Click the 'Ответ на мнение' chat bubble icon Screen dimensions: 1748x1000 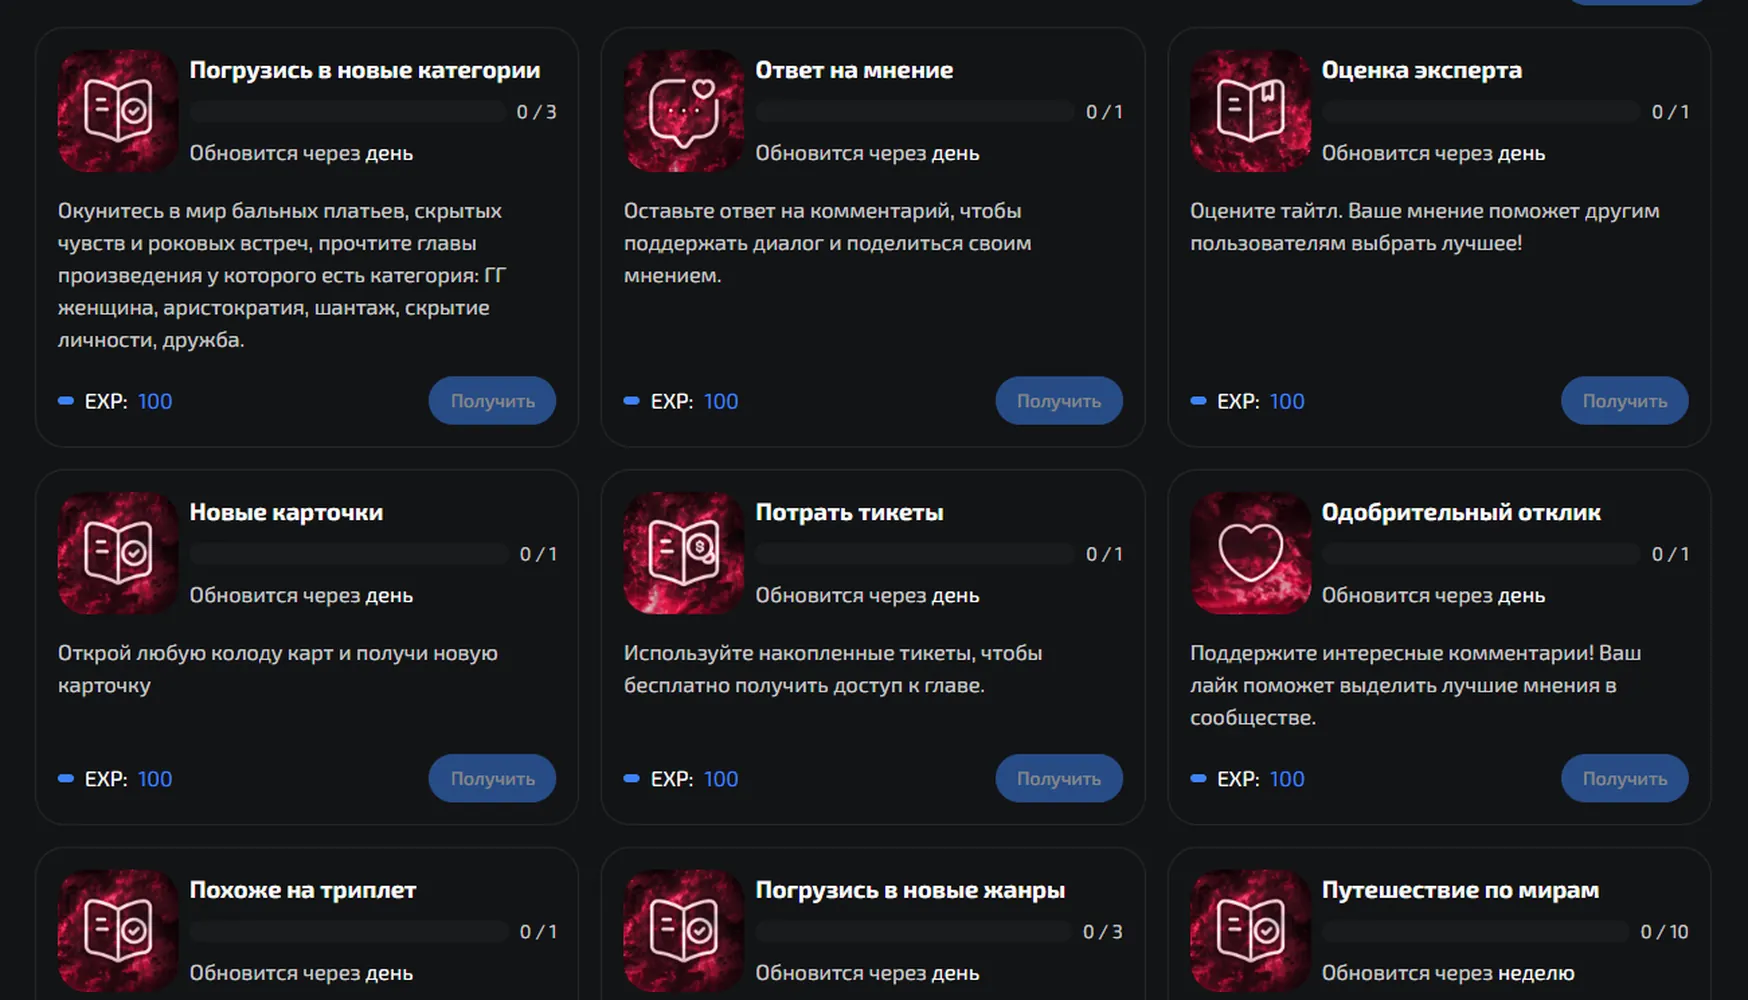pyautogui.click(x=684, y=111)
